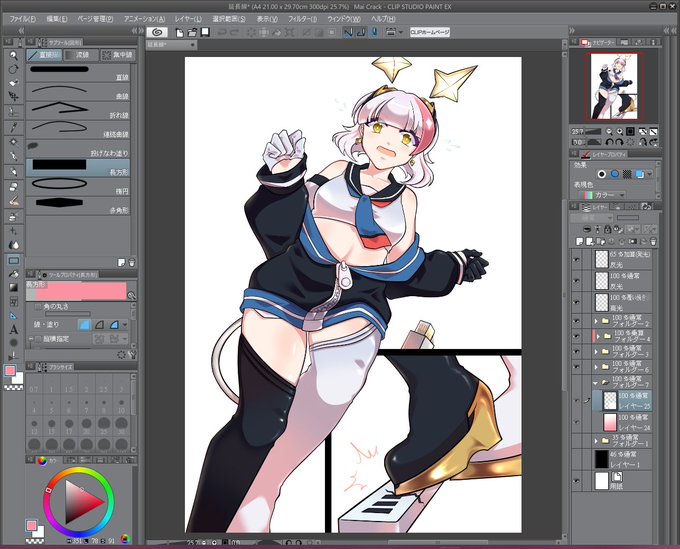
Task: Open the blending mode dropdown in the Layer panel
Action: click(x=592, y=217)
